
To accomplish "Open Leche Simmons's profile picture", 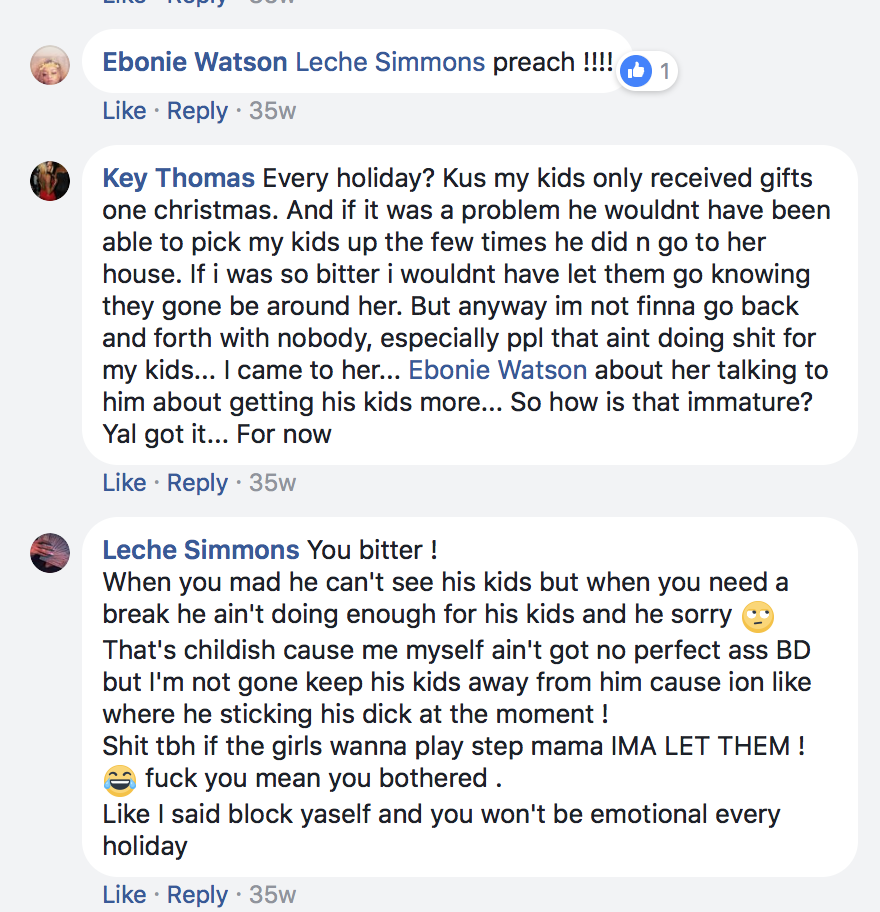I will [x=50, y=553].
